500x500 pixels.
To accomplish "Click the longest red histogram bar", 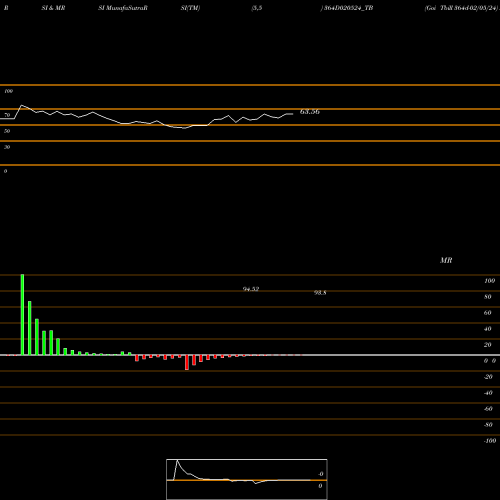I will [x=187, y=362].
